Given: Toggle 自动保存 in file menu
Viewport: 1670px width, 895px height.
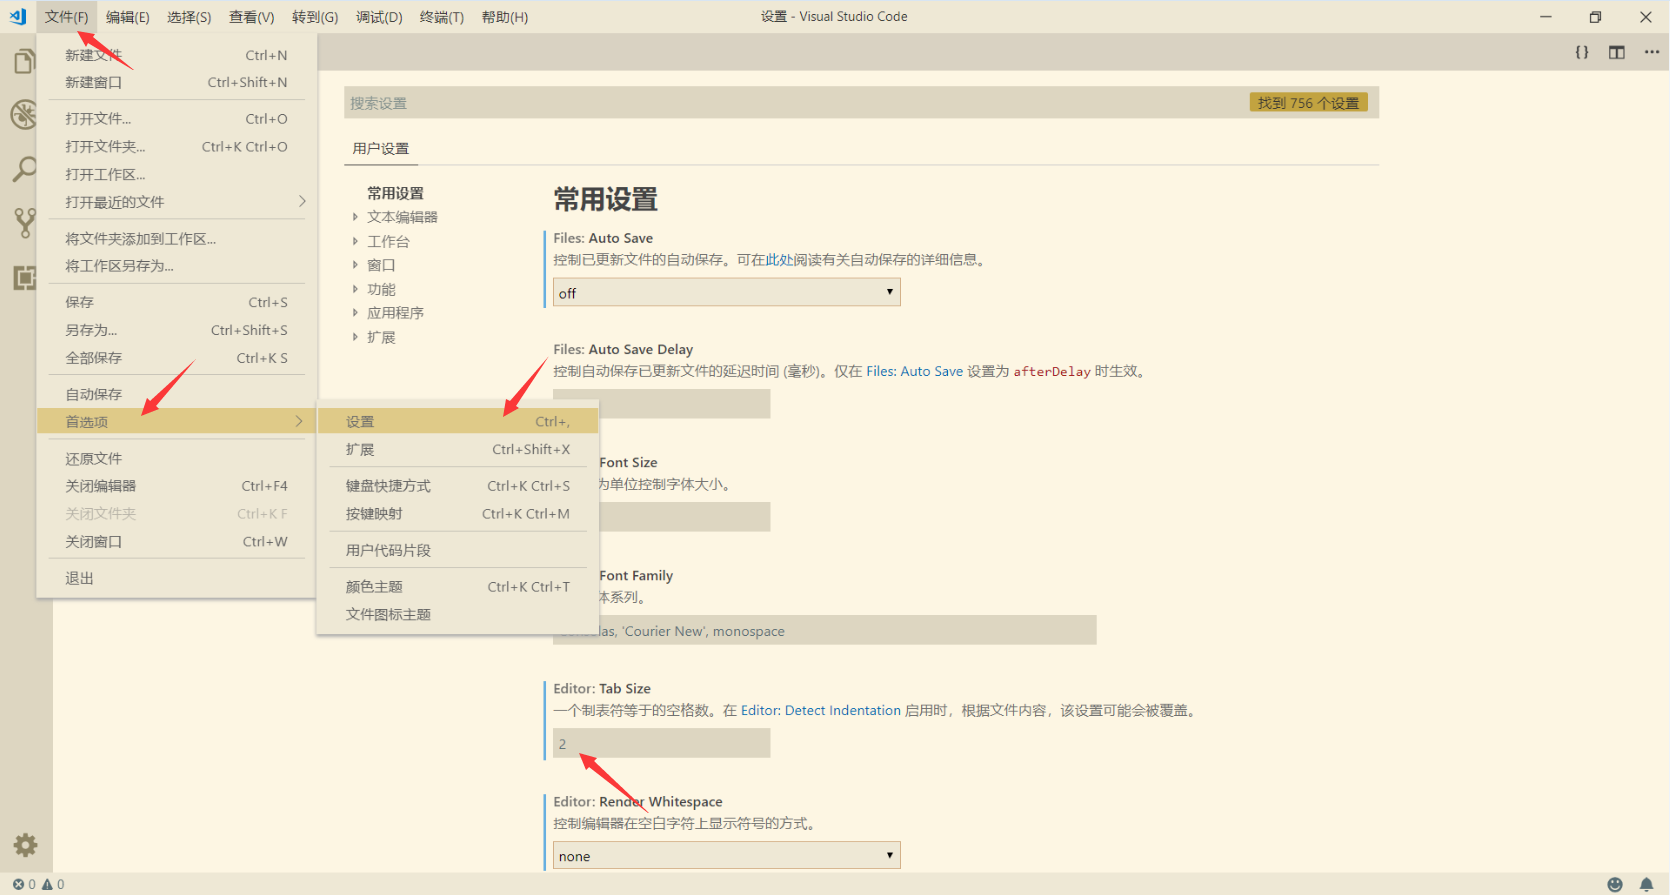Looking at the screenshot, I should 176,394.
